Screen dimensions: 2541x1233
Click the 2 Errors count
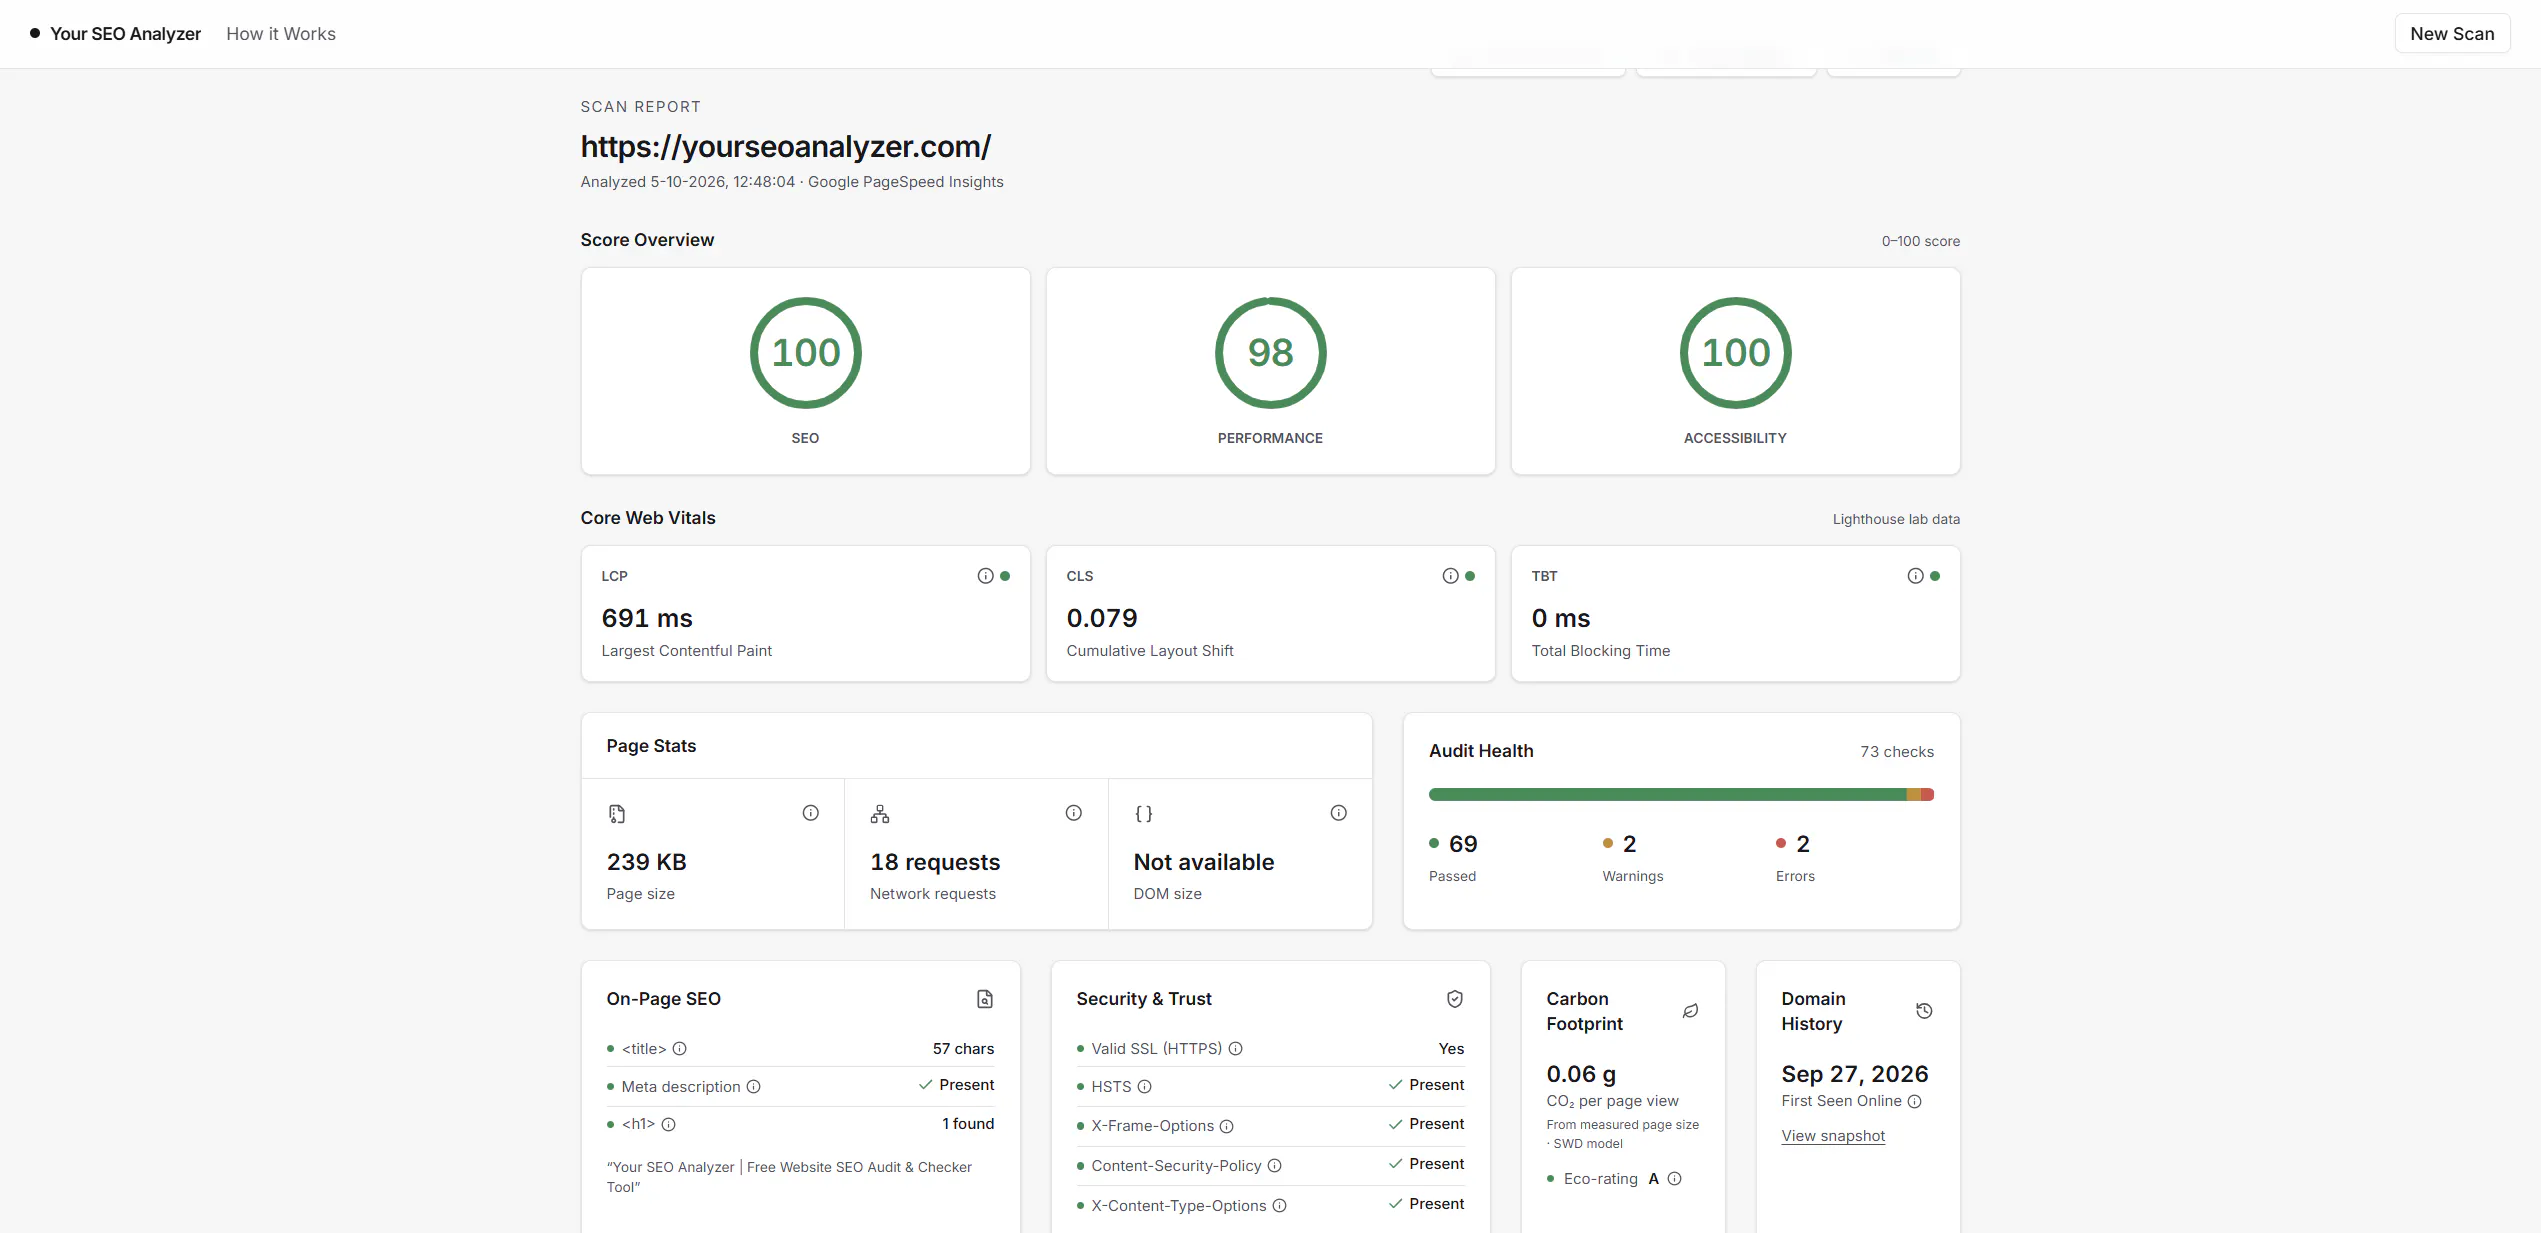point(1802,844)
